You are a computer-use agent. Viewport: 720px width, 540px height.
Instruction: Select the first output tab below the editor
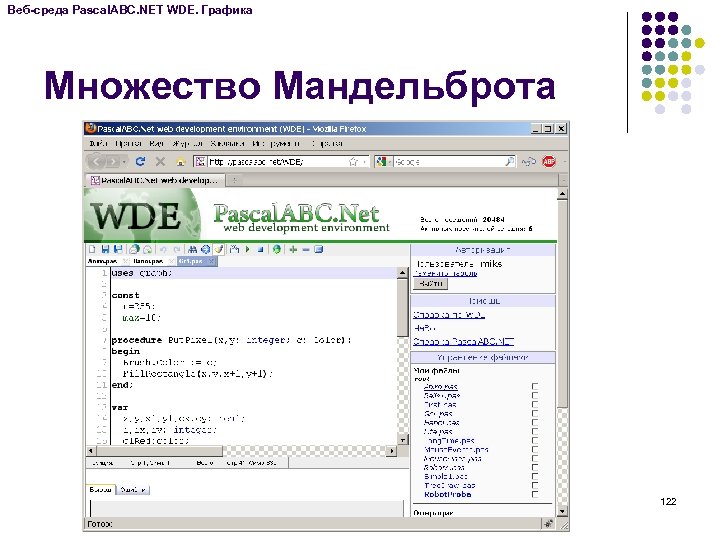101,489
